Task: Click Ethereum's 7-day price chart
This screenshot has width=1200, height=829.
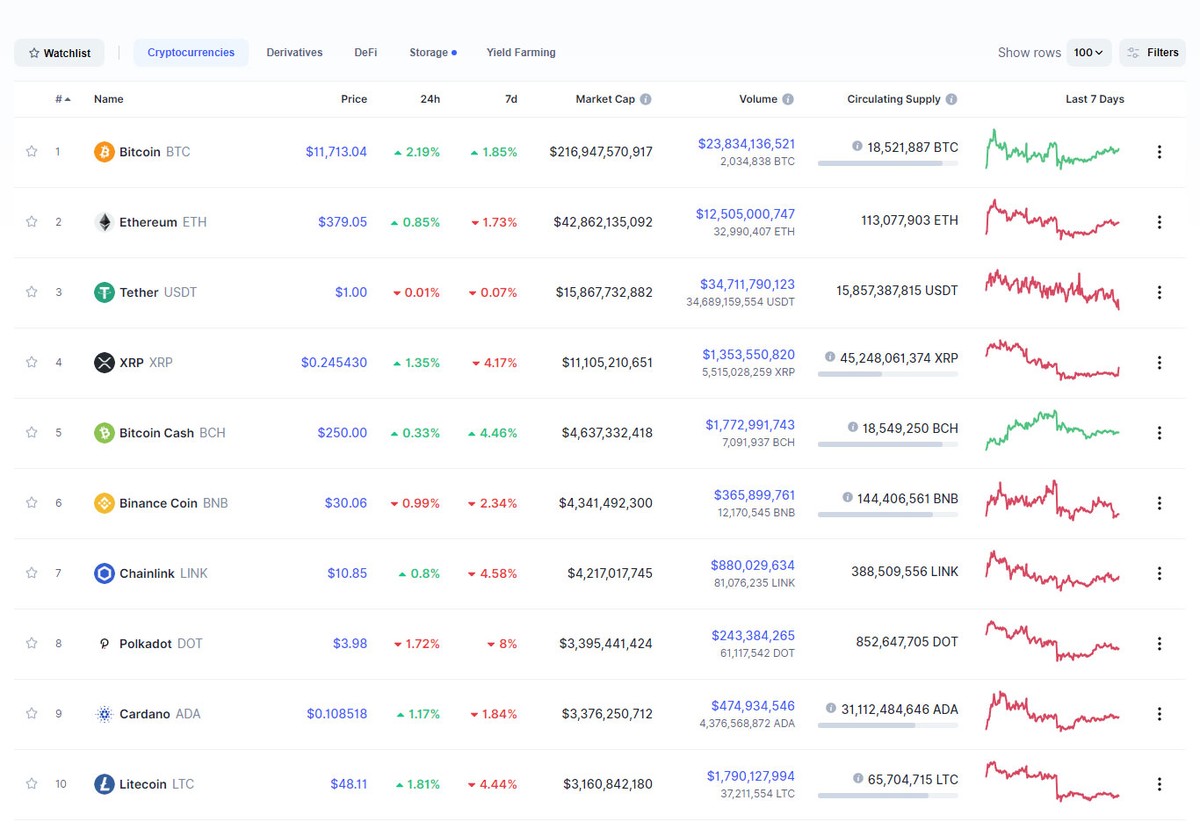Action: click(x=1052, y=222)
